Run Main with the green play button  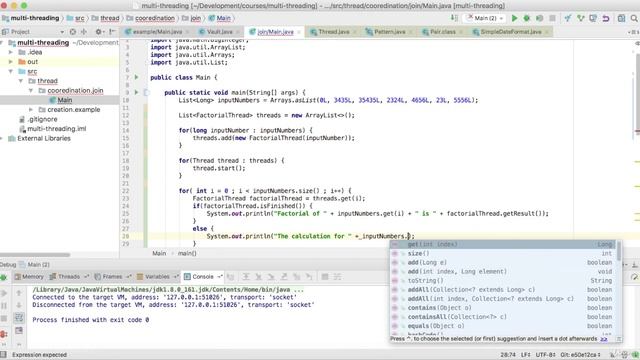pos(514,18)
